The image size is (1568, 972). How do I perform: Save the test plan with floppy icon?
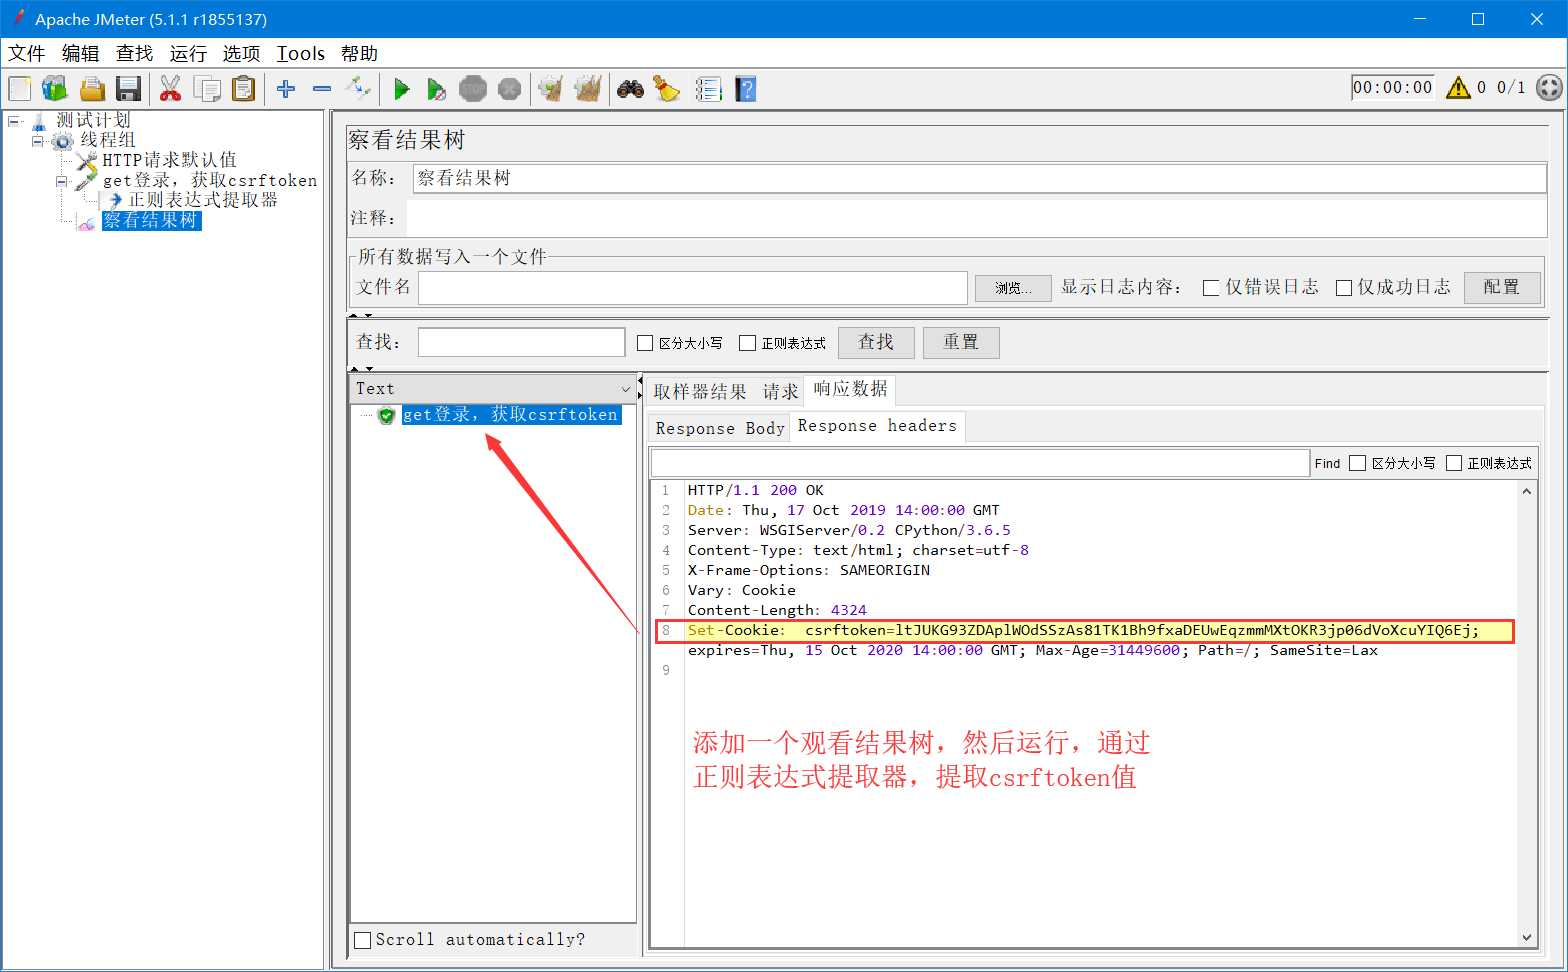pos(128,89)
